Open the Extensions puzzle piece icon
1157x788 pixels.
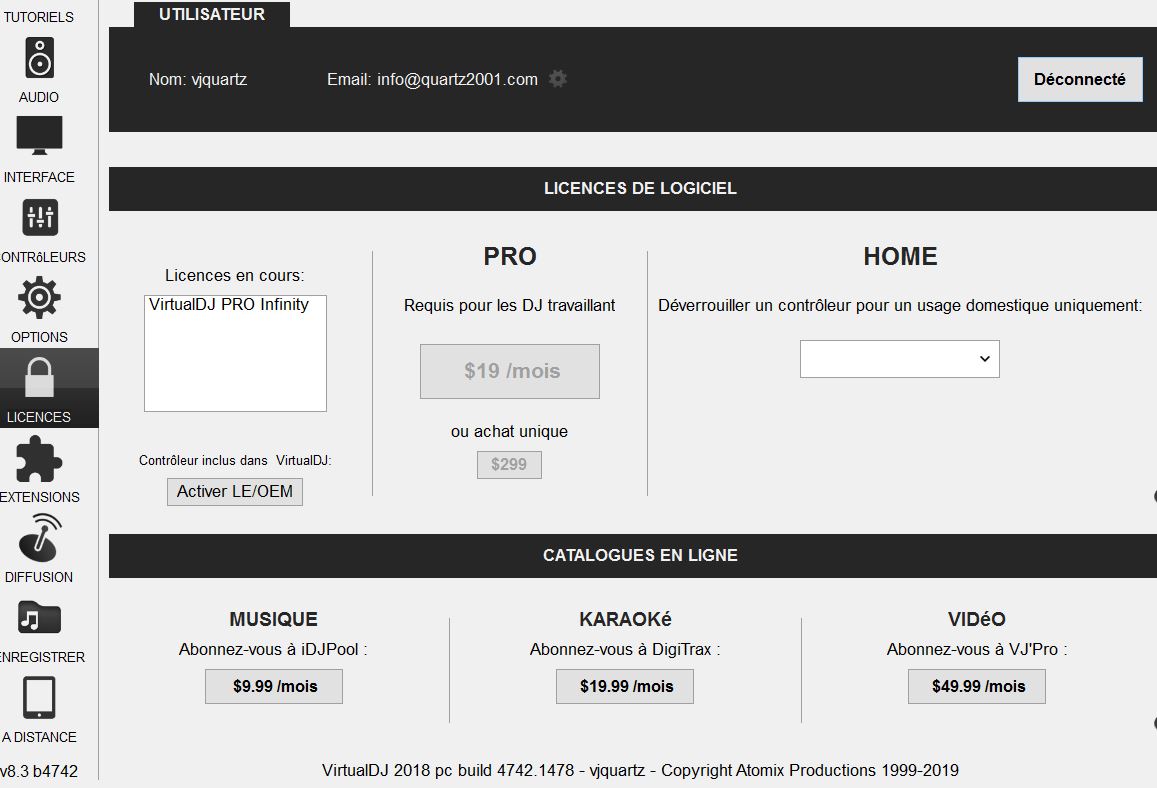click(x=40, y=459)
